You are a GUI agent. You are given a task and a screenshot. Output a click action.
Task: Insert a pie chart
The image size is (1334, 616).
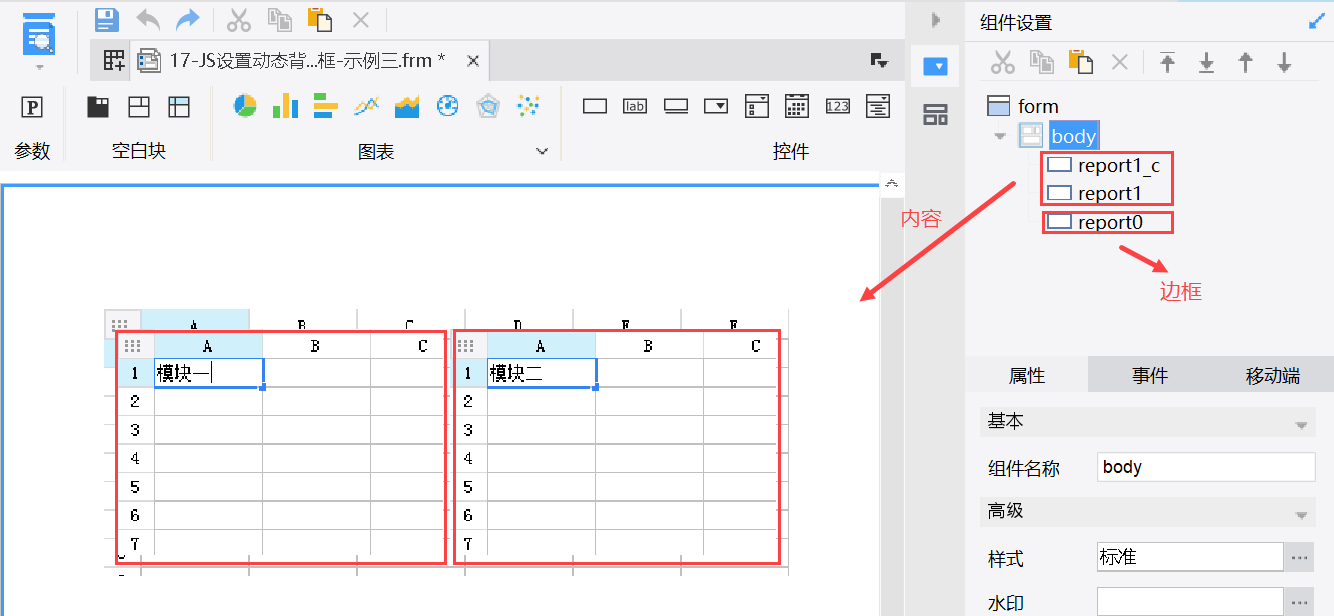point(245,105)
